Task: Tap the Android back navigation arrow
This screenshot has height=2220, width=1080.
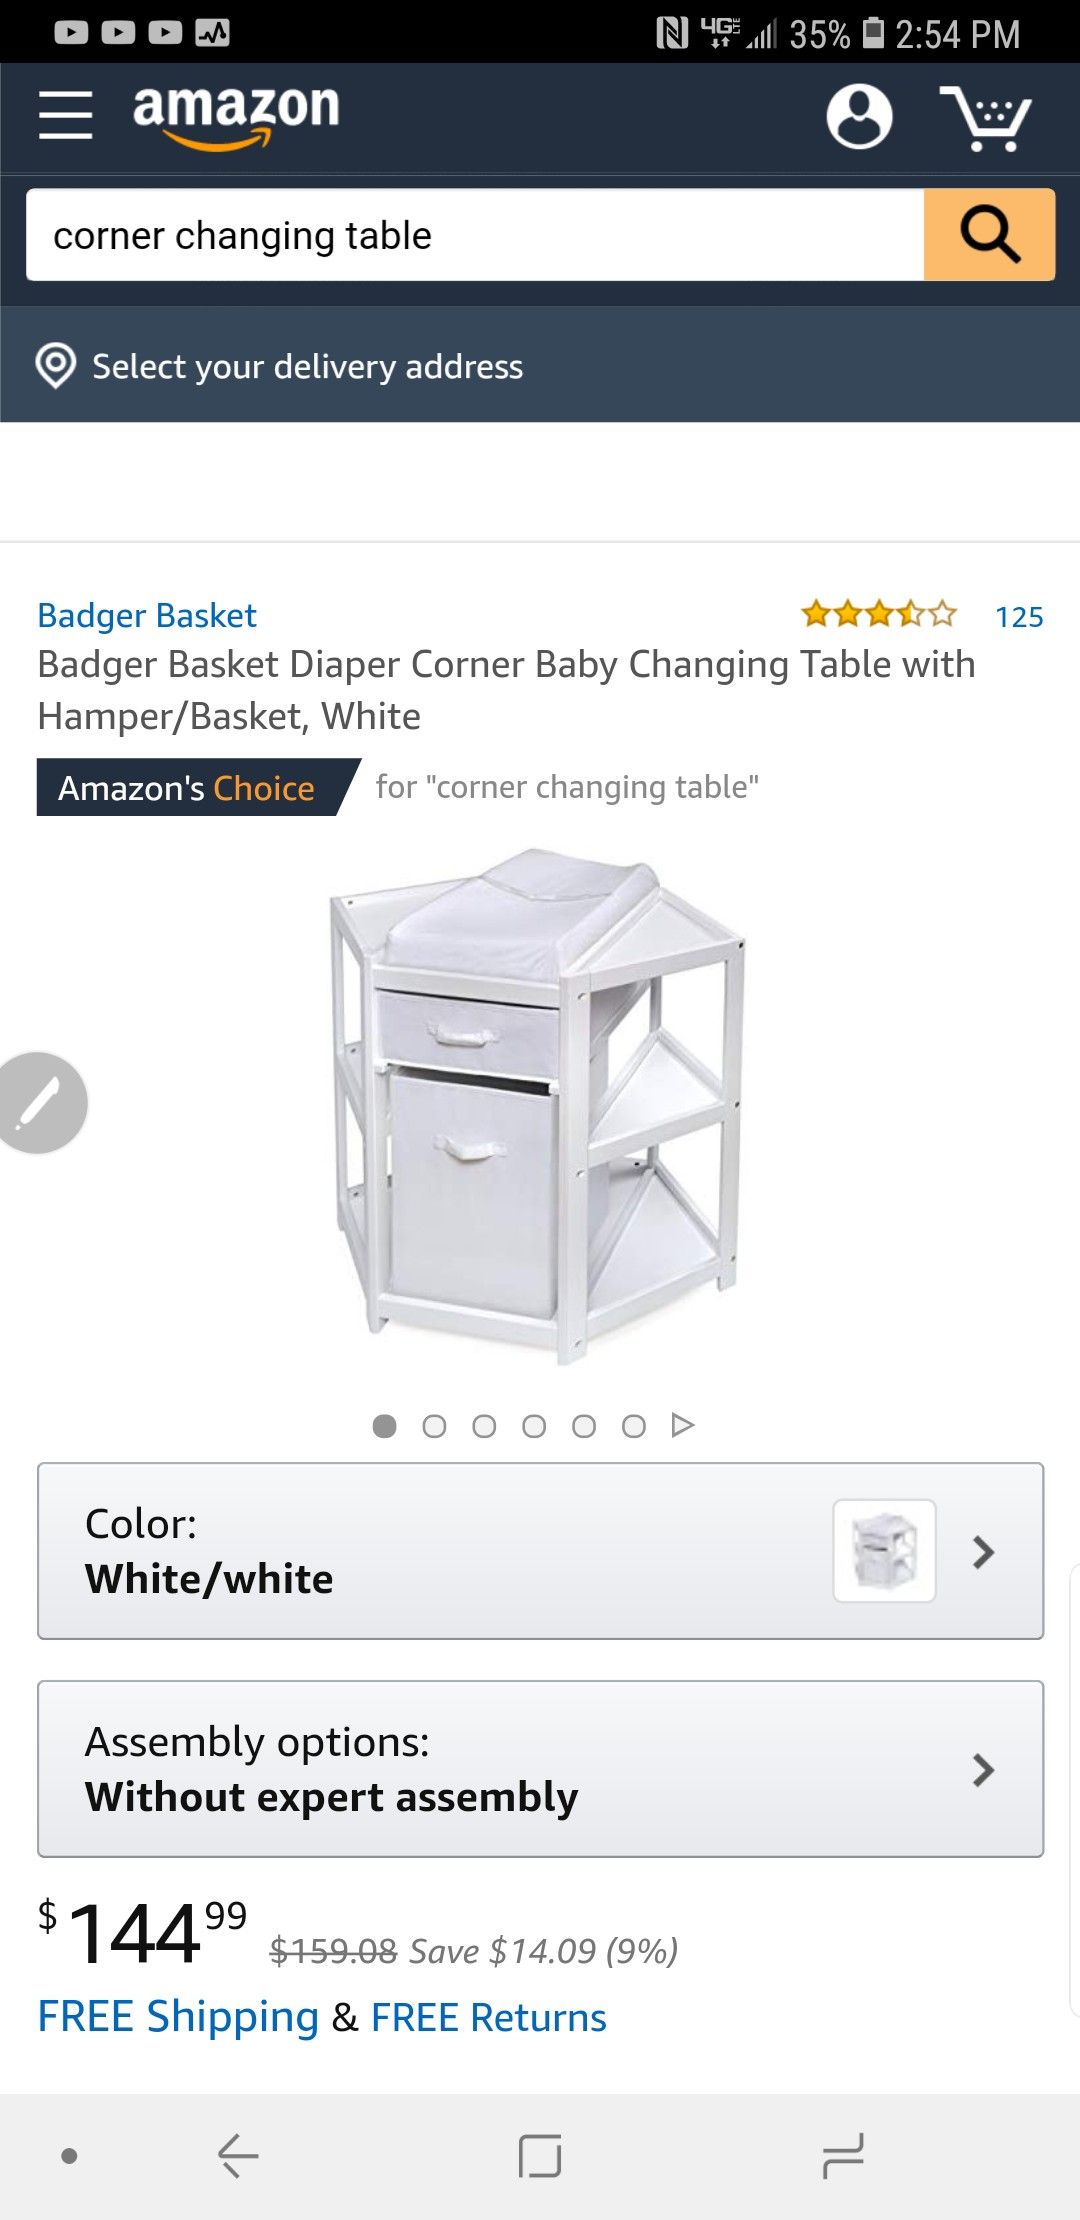Action: click(238, 2155)
